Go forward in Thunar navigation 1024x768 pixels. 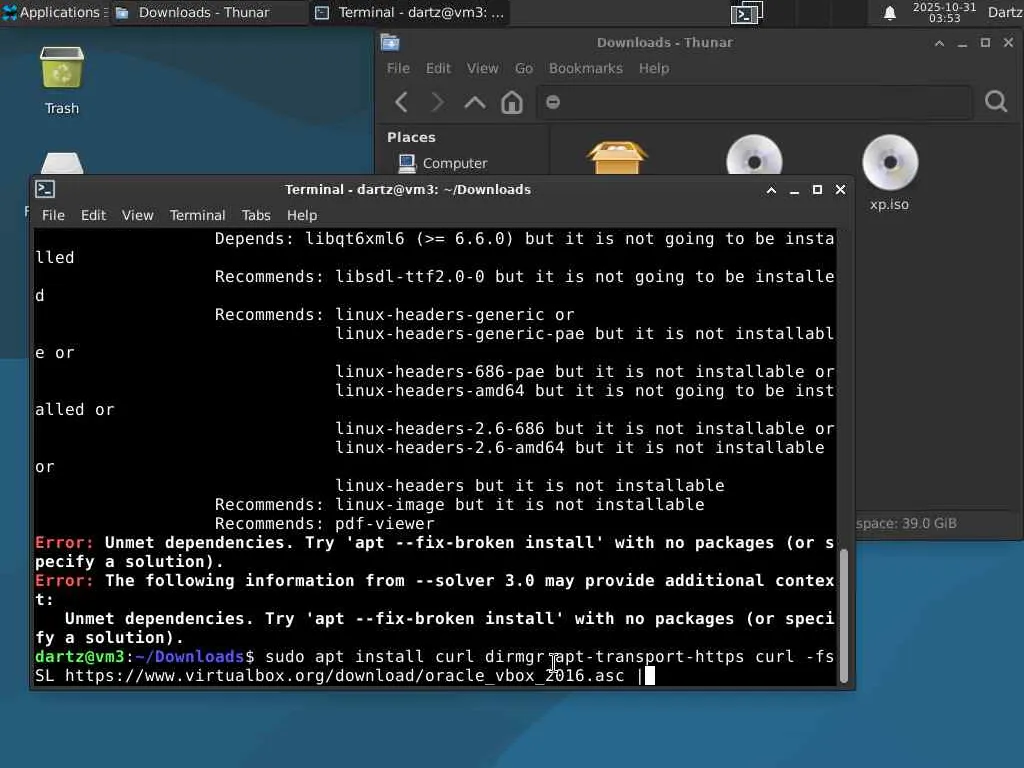(x=438, y=102)
